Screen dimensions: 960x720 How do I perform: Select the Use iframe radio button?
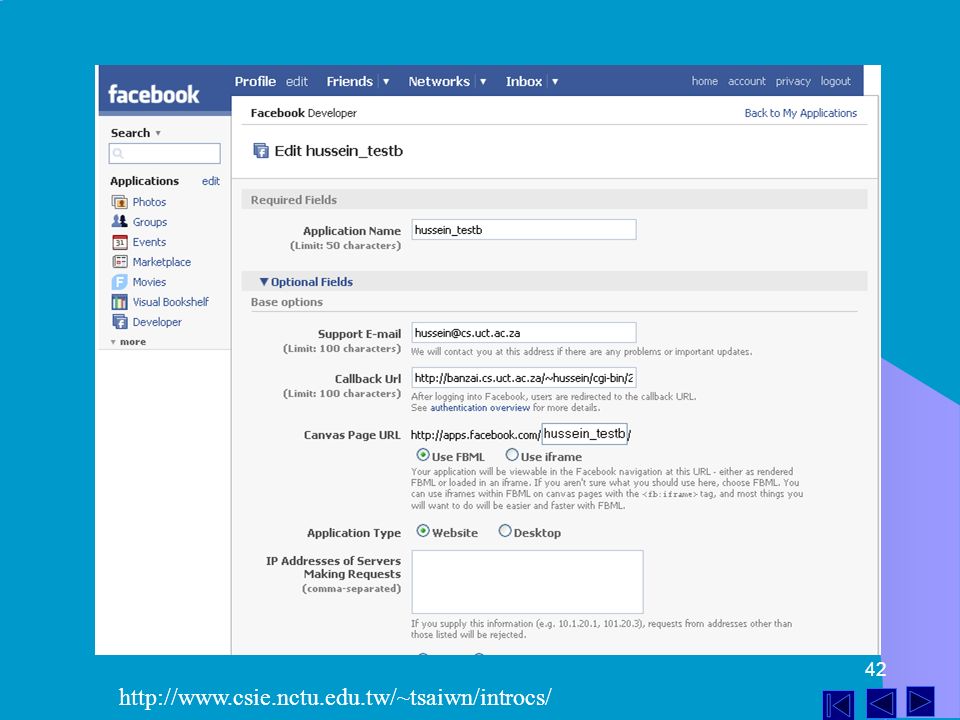tap(512, 455)
